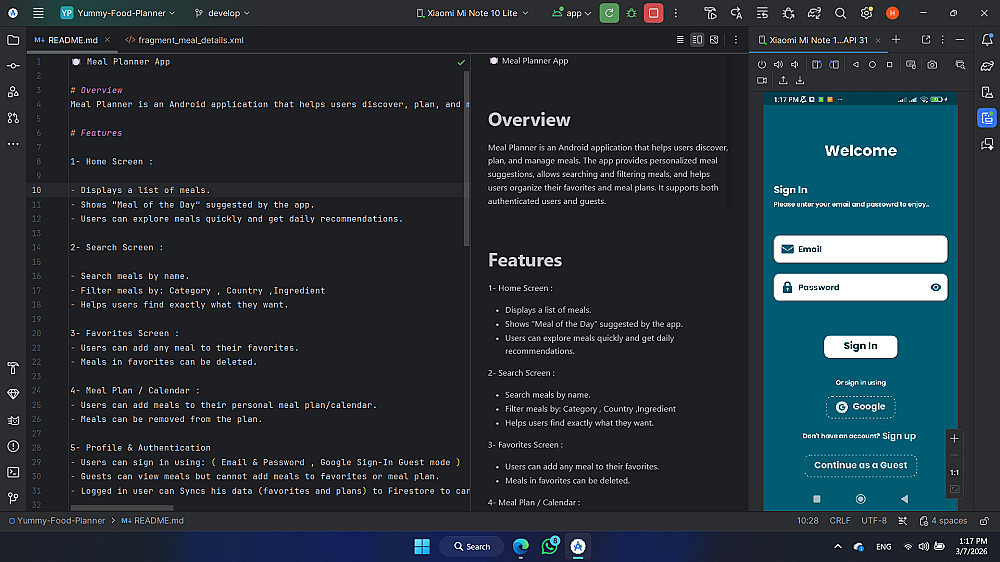Open the Yummy-Food-Planner project dropdown
The height and width of the screenshot is (562, 1000).
(117, 13)
